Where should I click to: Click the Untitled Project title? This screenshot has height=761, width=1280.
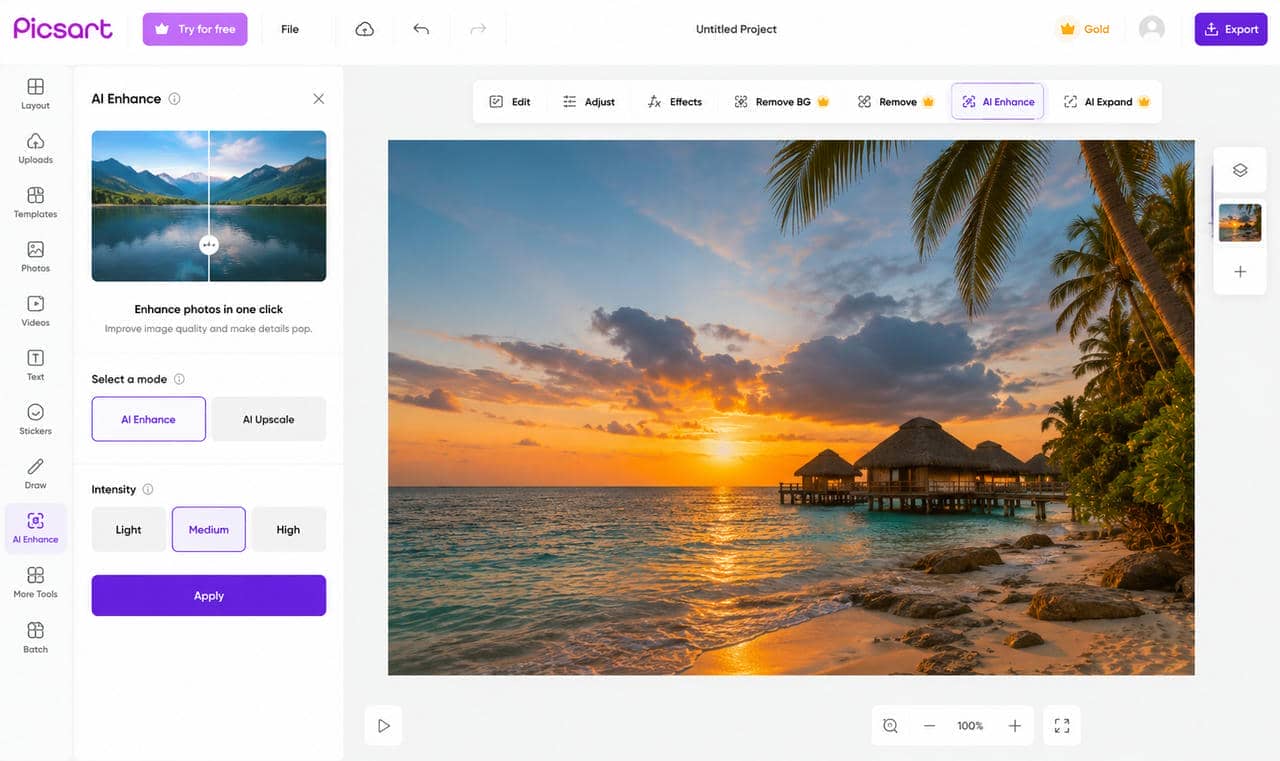coord(736,29)
